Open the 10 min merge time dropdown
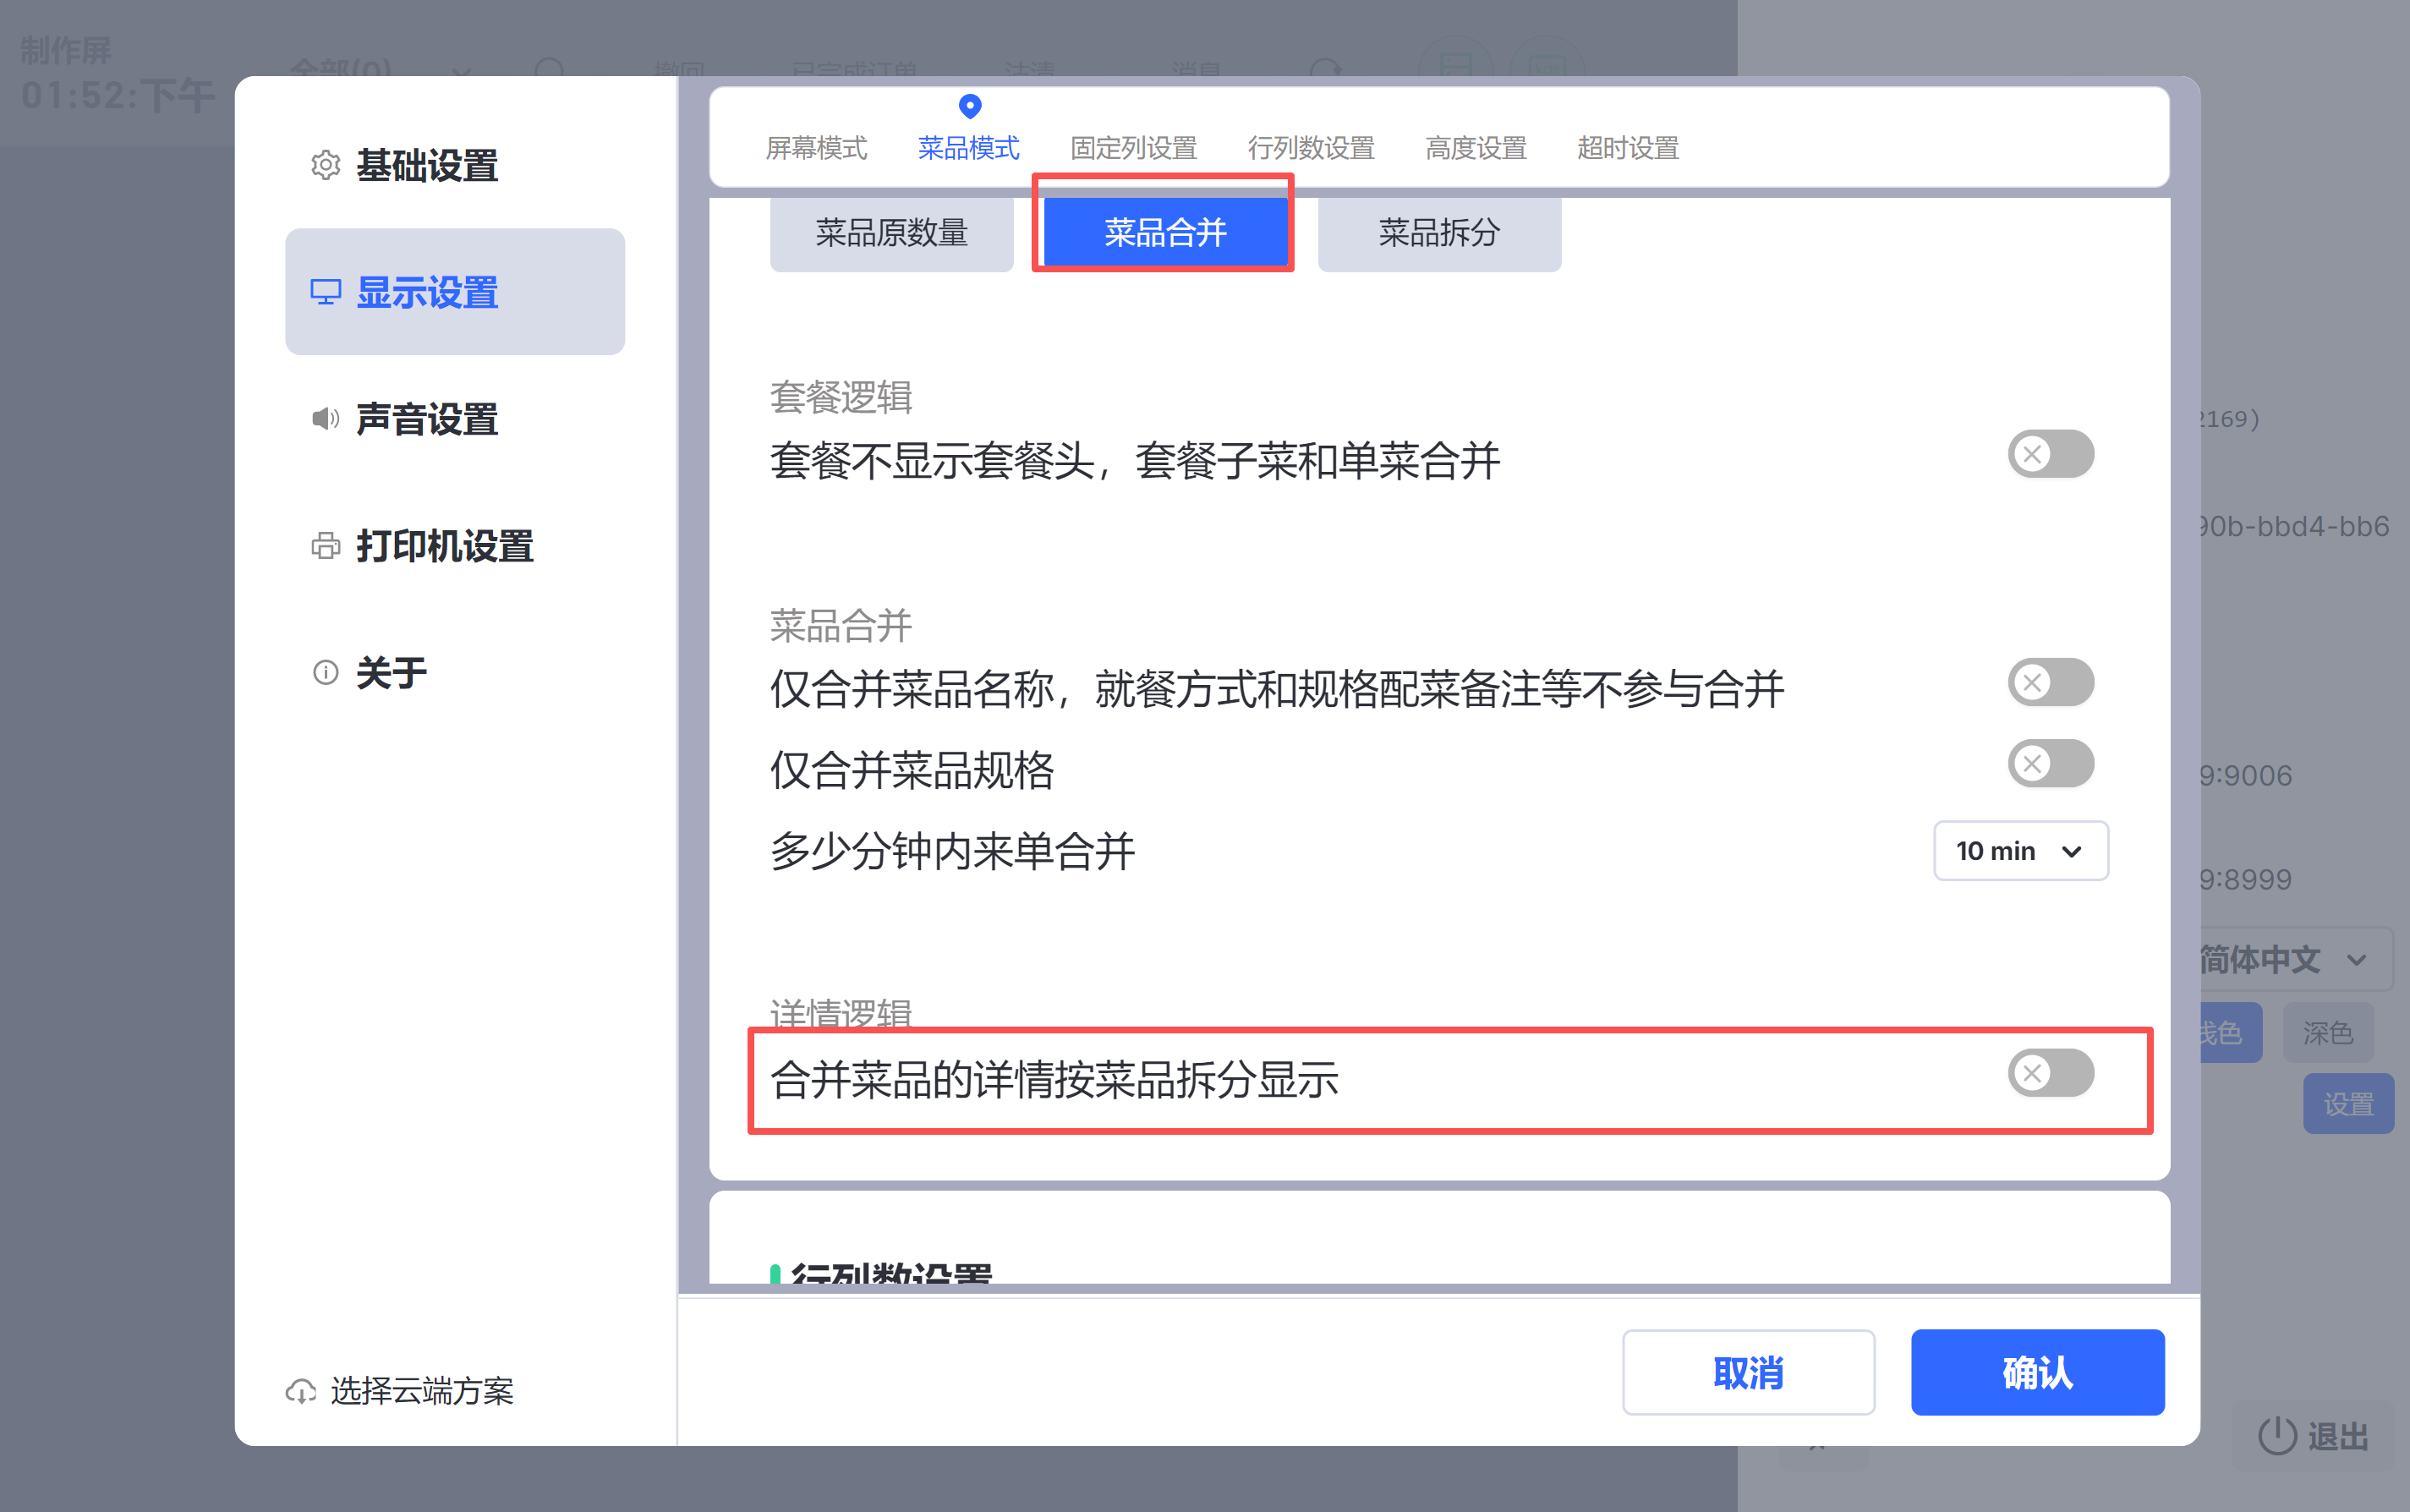Screen dimensions: 2410x1512 [x=2020, y=851]
